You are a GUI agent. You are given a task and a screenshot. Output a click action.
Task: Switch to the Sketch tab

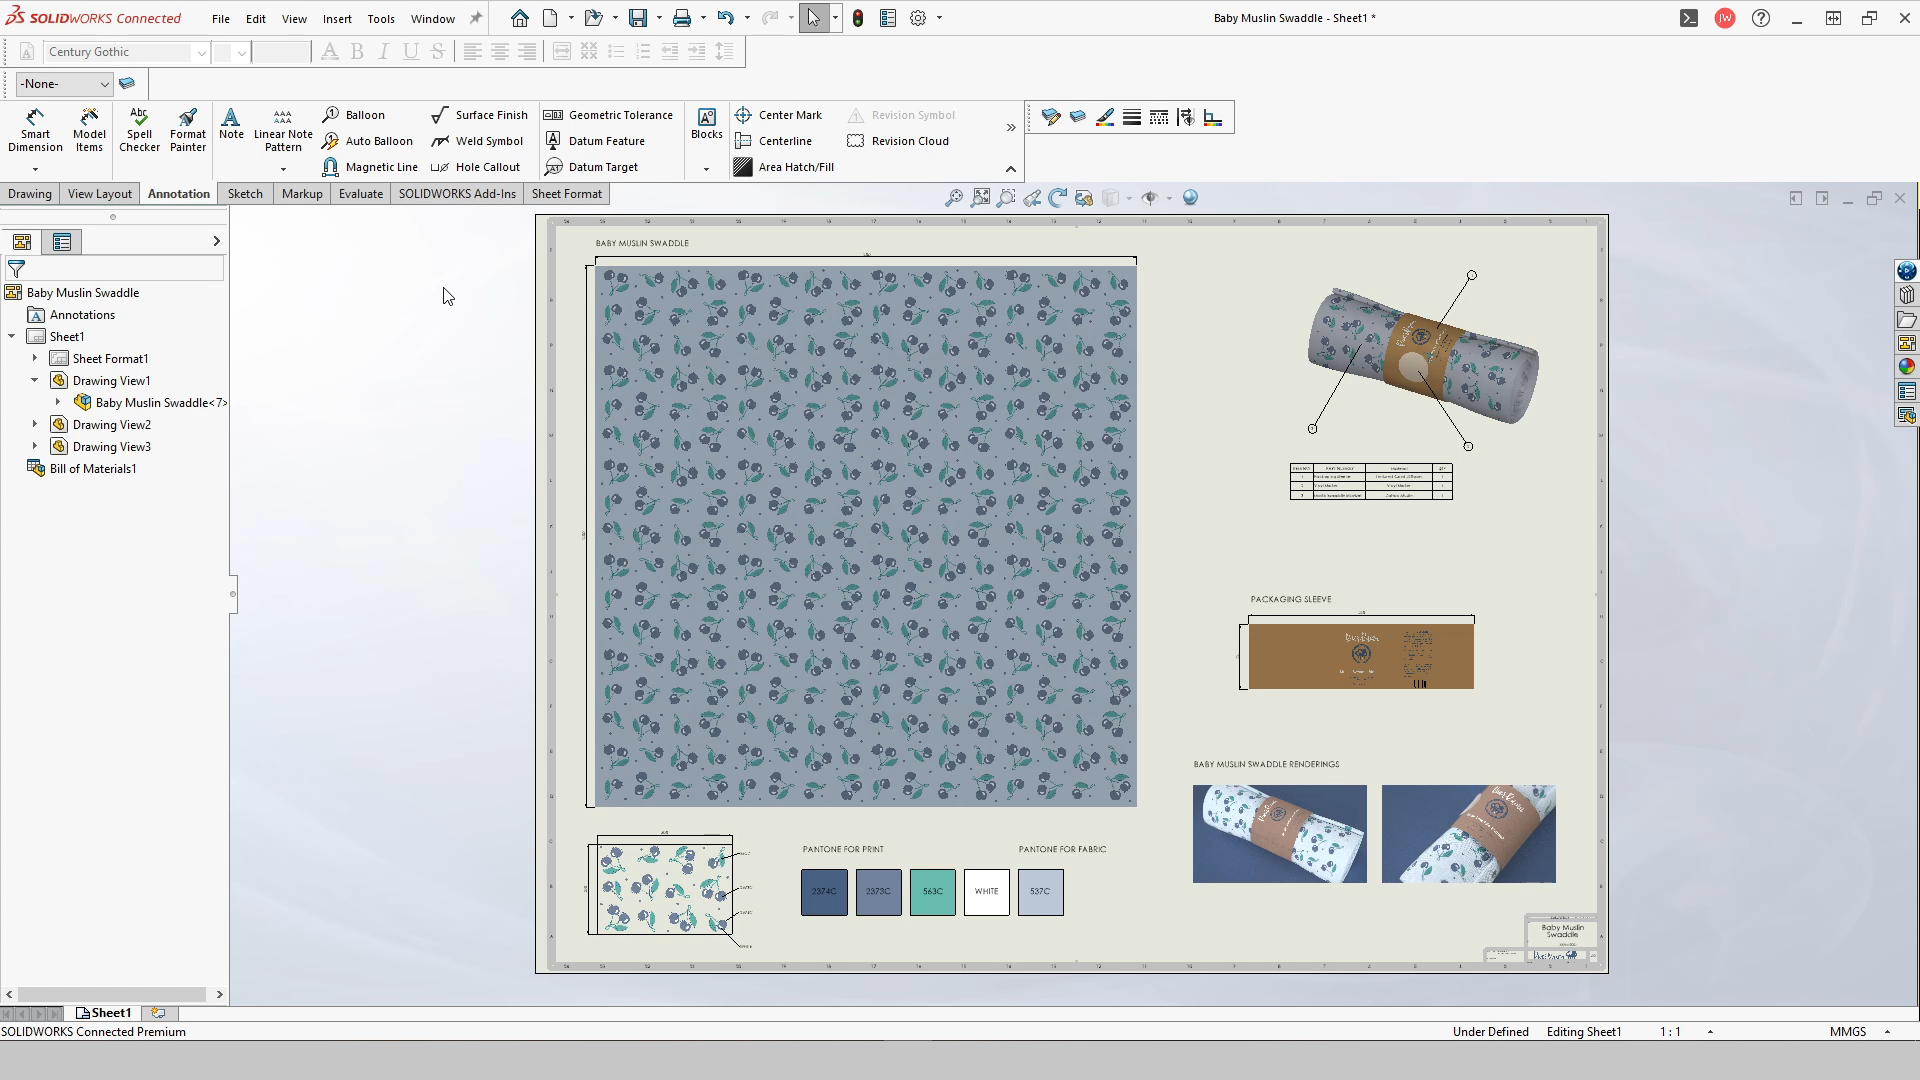tap(245, 193)
